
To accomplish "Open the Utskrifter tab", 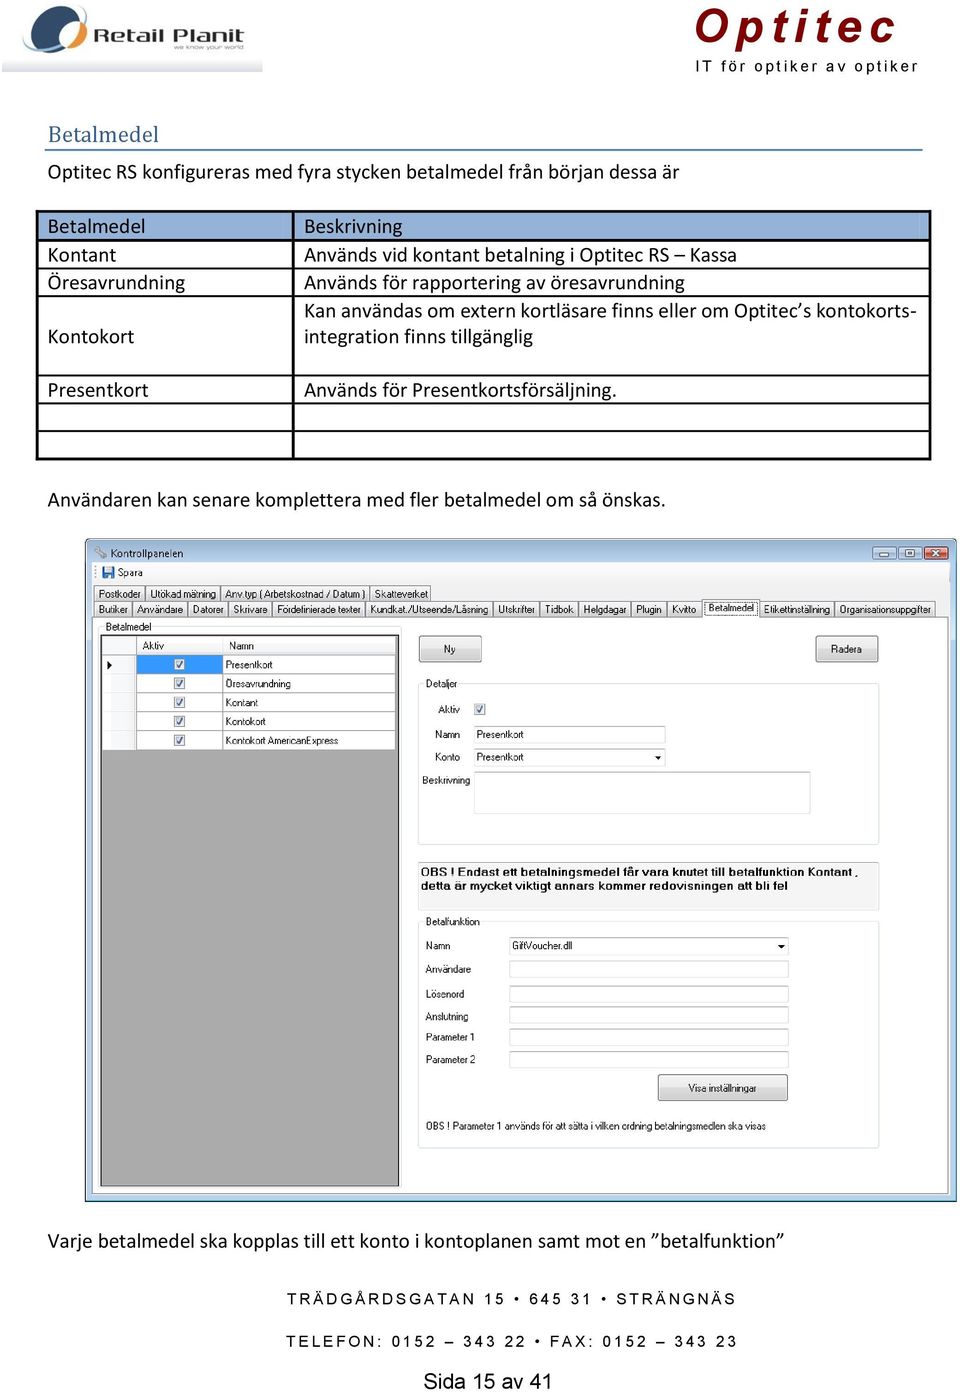I will click(x=516, y=609).
